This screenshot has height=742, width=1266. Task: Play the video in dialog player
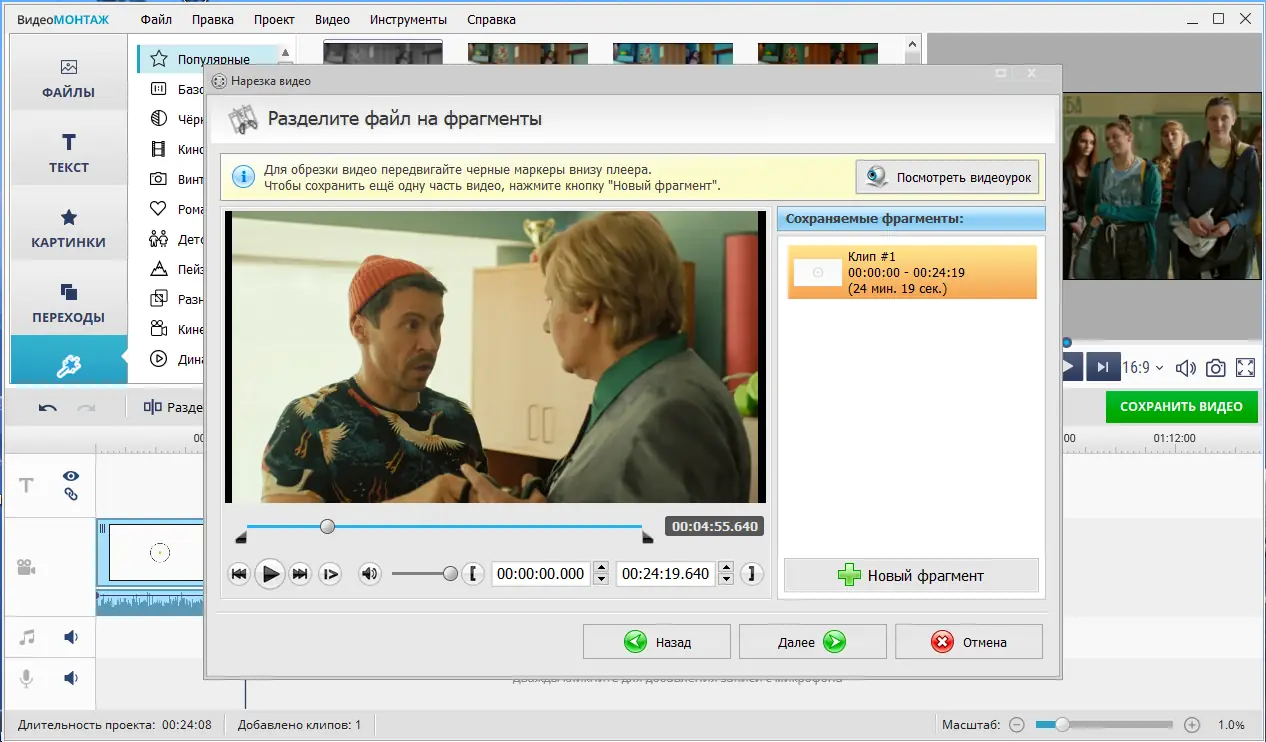tap(269, 574)
